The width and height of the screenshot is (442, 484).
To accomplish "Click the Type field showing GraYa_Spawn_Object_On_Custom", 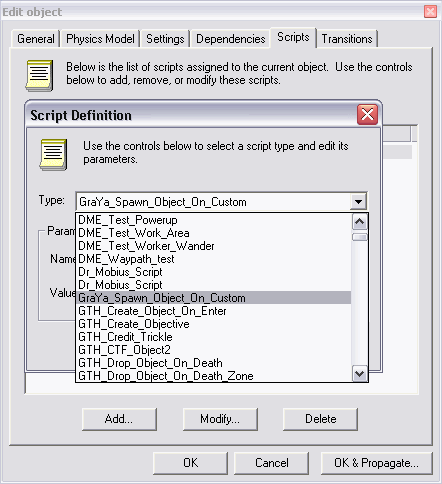I will coord(213,202).
